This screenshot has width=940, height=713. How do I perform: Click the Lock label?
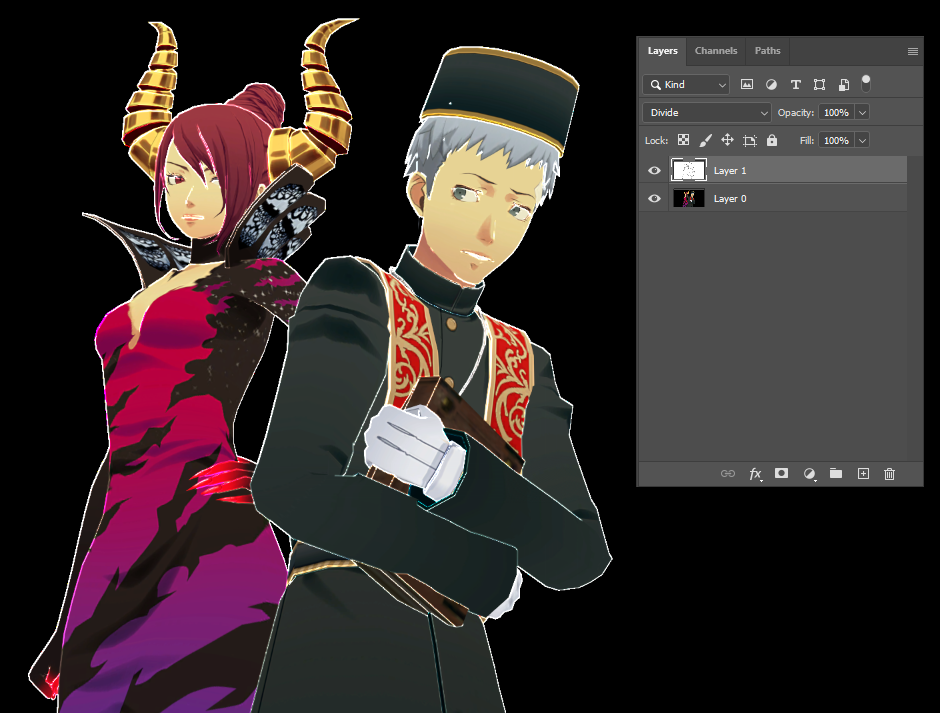point(656,140)
